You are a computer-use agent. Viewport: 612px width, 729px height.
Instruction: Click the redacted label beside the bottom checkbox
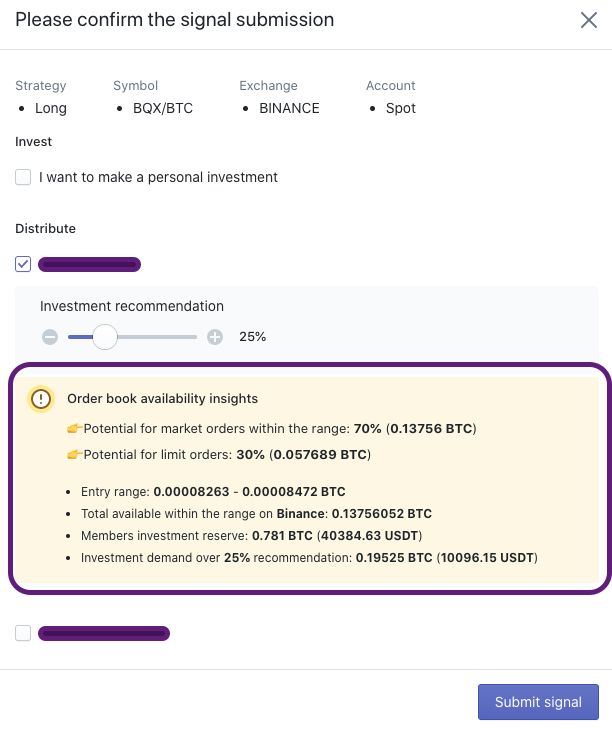pyautogui.click(x=103, y=633)
